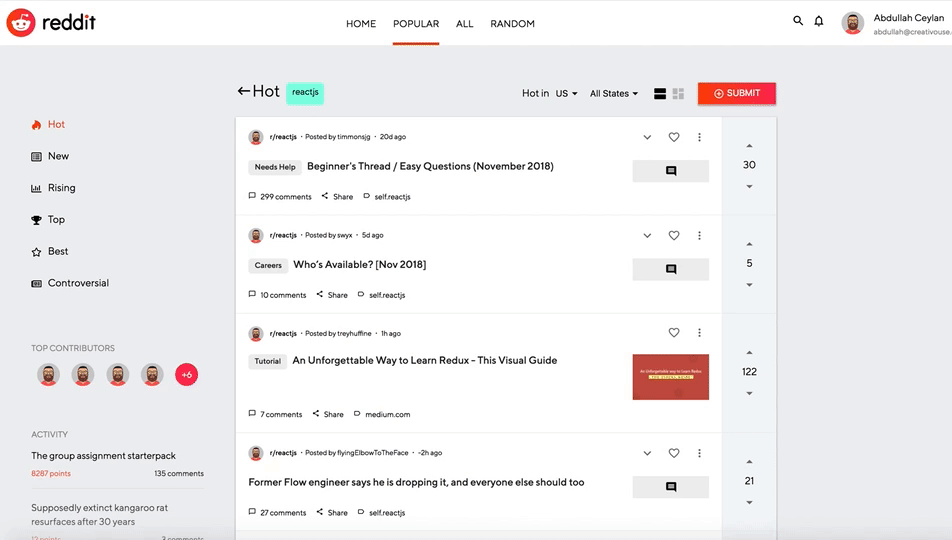Favorite the Who's Available post with heart
The height and width of the screenshot is (540, 952).
pos(674,236)
